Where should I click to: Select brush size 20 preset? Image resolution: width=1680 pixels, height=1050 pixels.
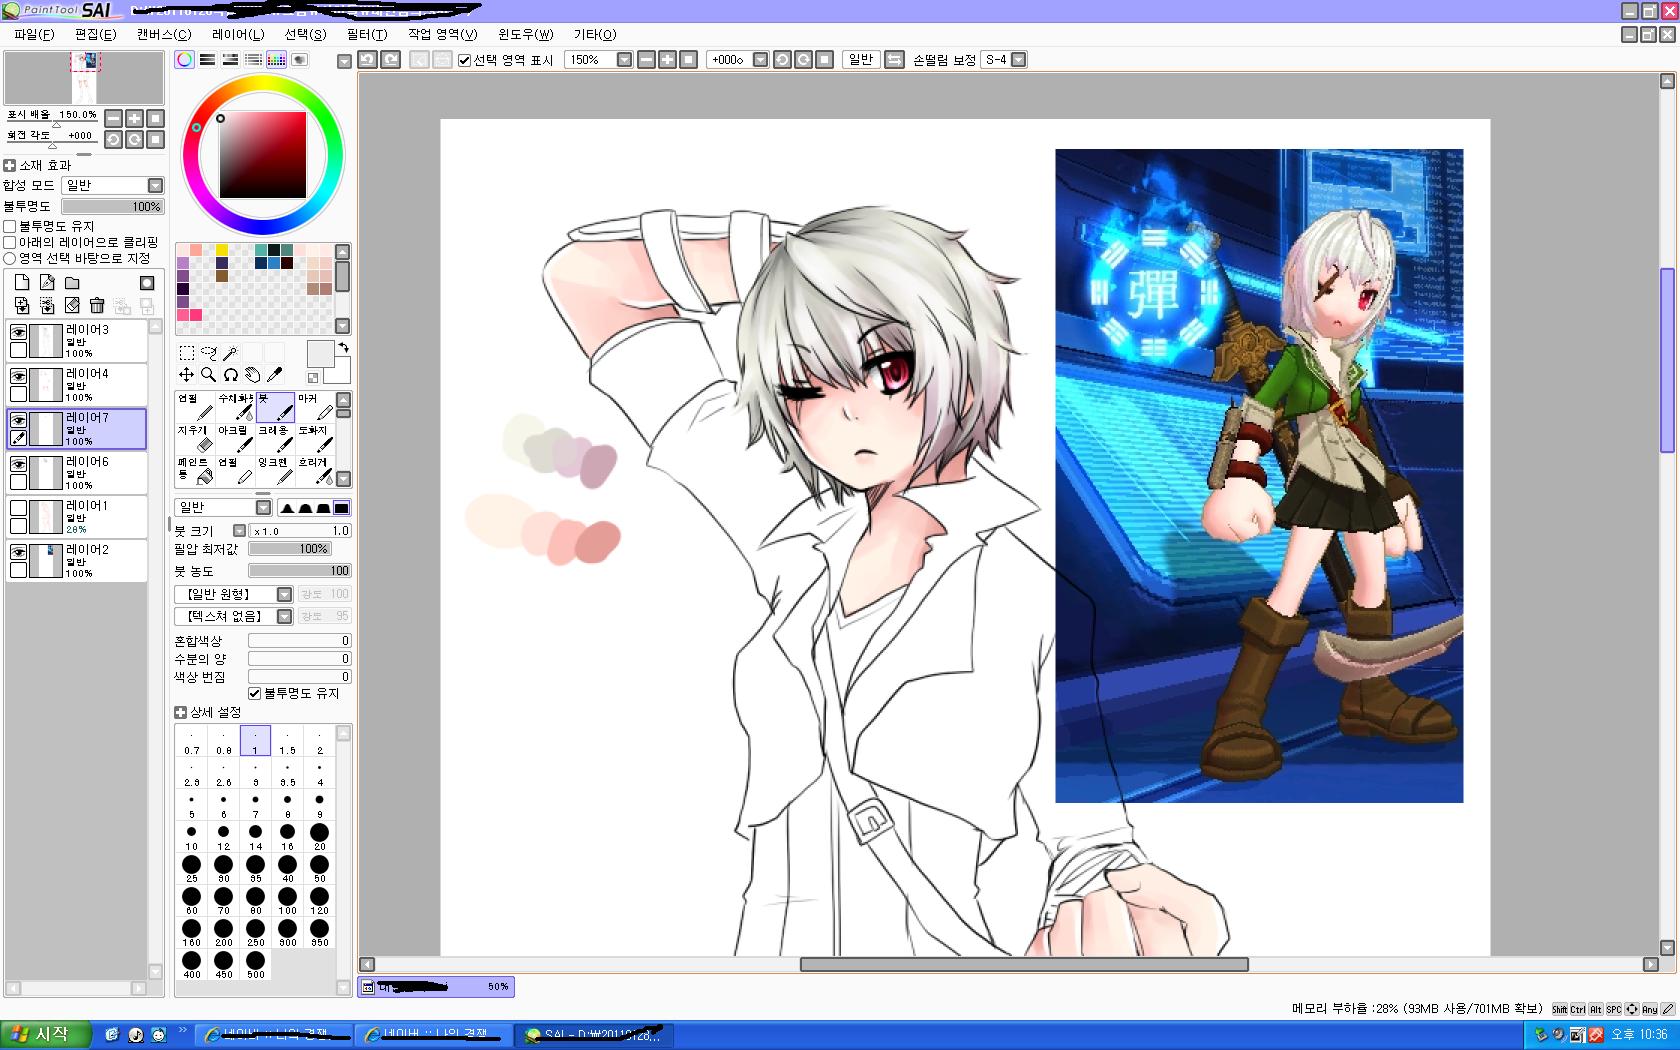(320, 836)
